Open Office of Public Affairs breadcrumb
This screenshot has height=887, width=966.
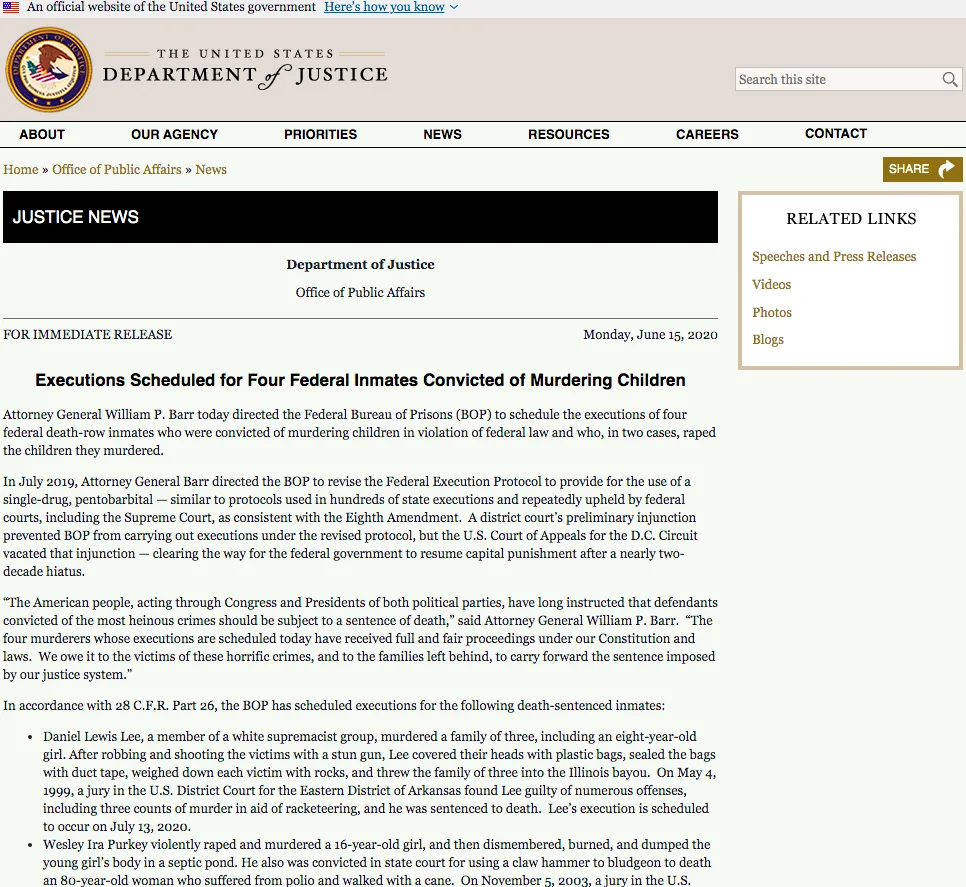point(117,169)
